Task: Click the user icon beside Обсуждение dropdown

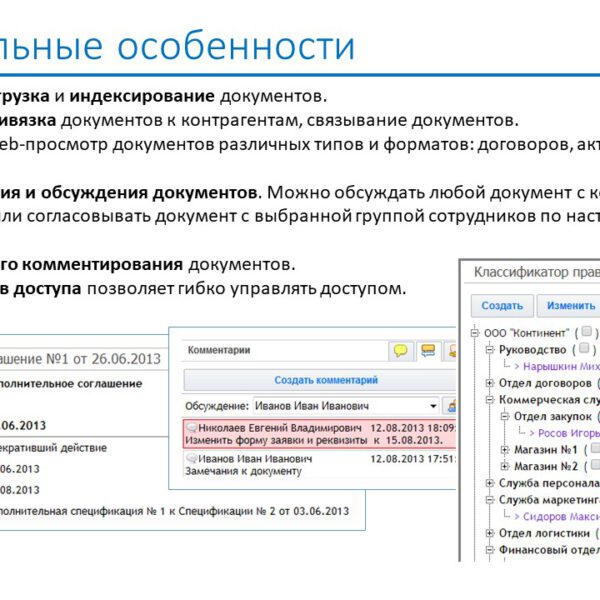Action: pos(451,406)
